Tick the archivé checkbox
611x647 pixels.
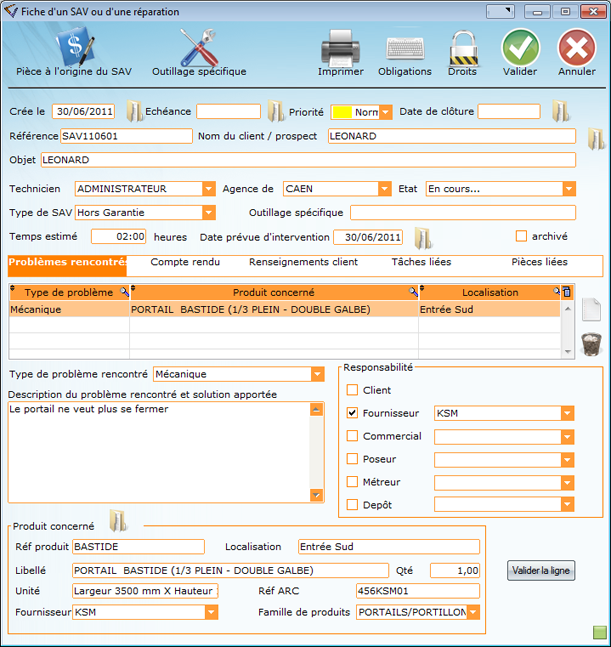click(521, 236)
